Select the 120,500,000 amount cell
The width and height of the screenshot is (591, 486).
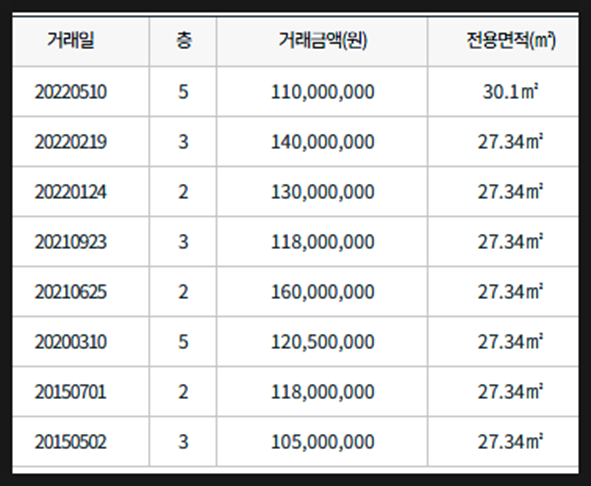point(322,342)
